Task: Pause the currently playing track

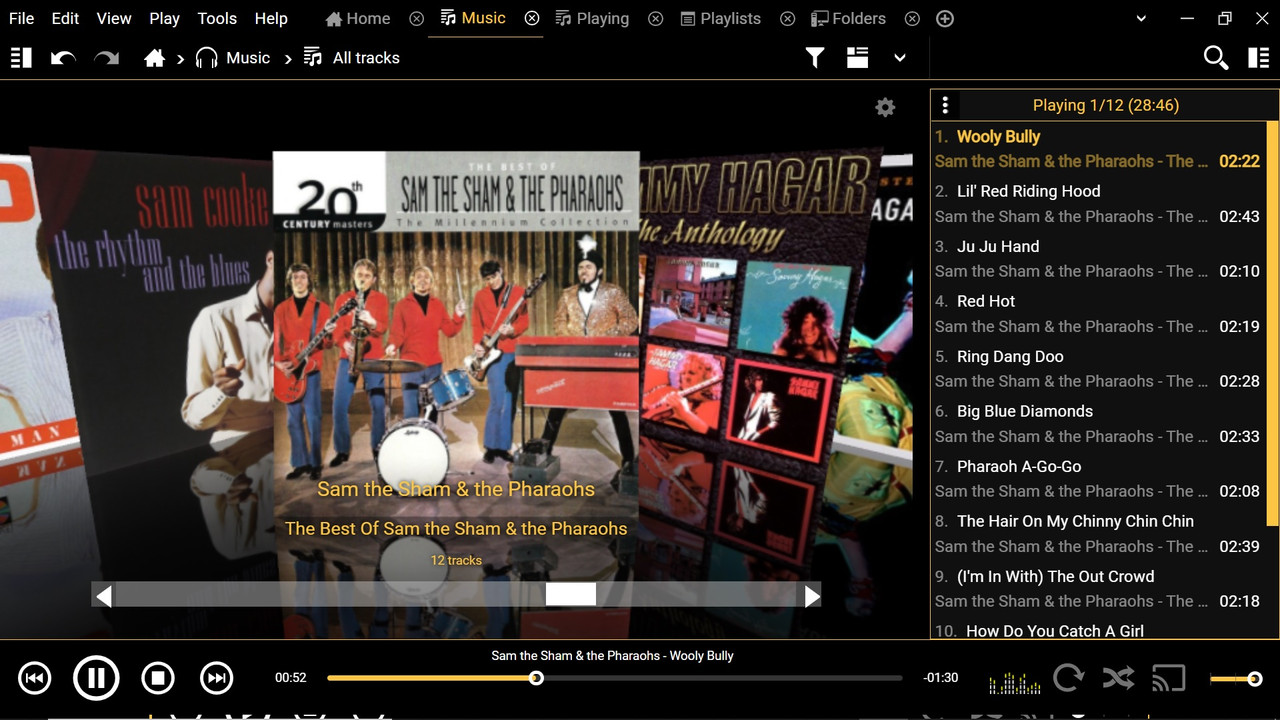Action: [x=96, y=677]
